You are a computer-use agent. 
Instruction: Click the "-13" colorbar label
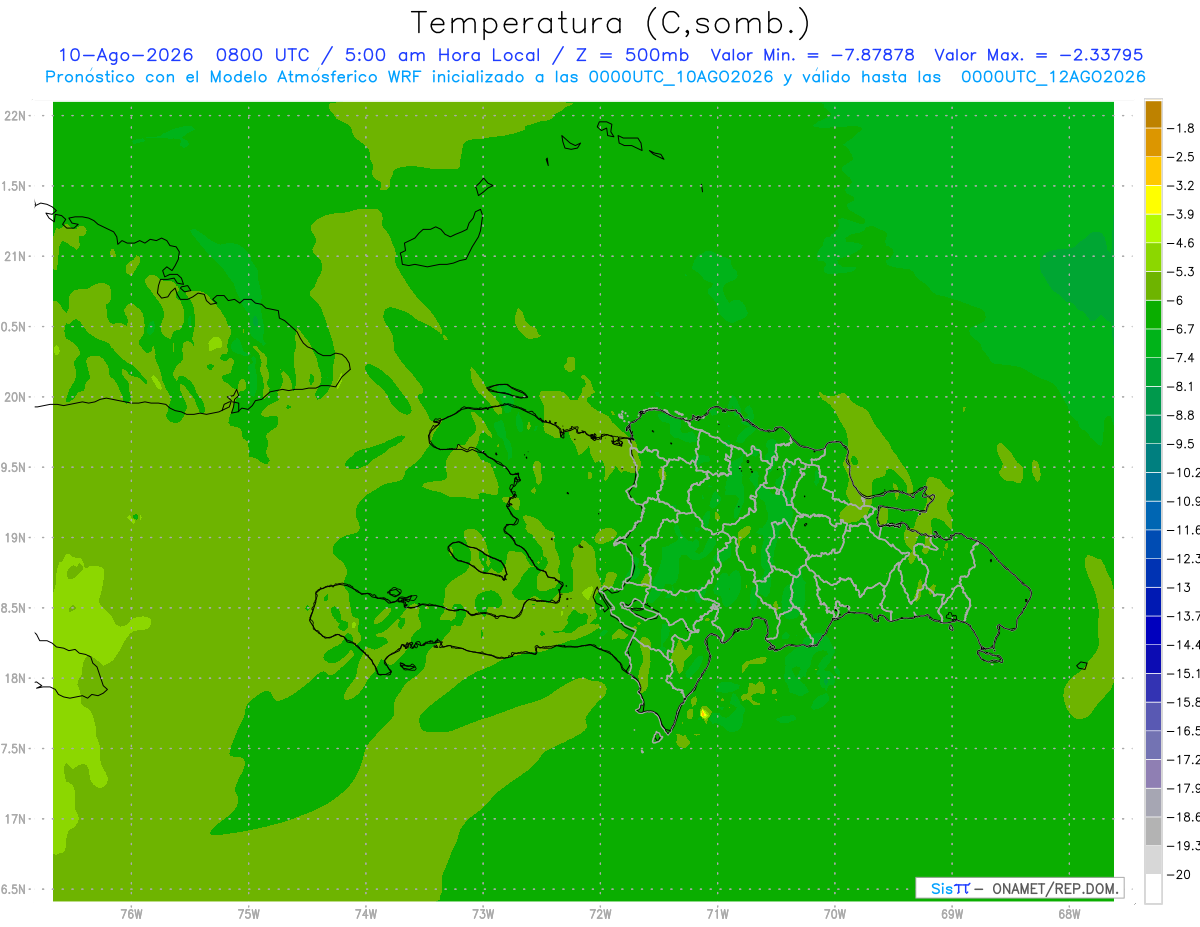pos(1180,587)
